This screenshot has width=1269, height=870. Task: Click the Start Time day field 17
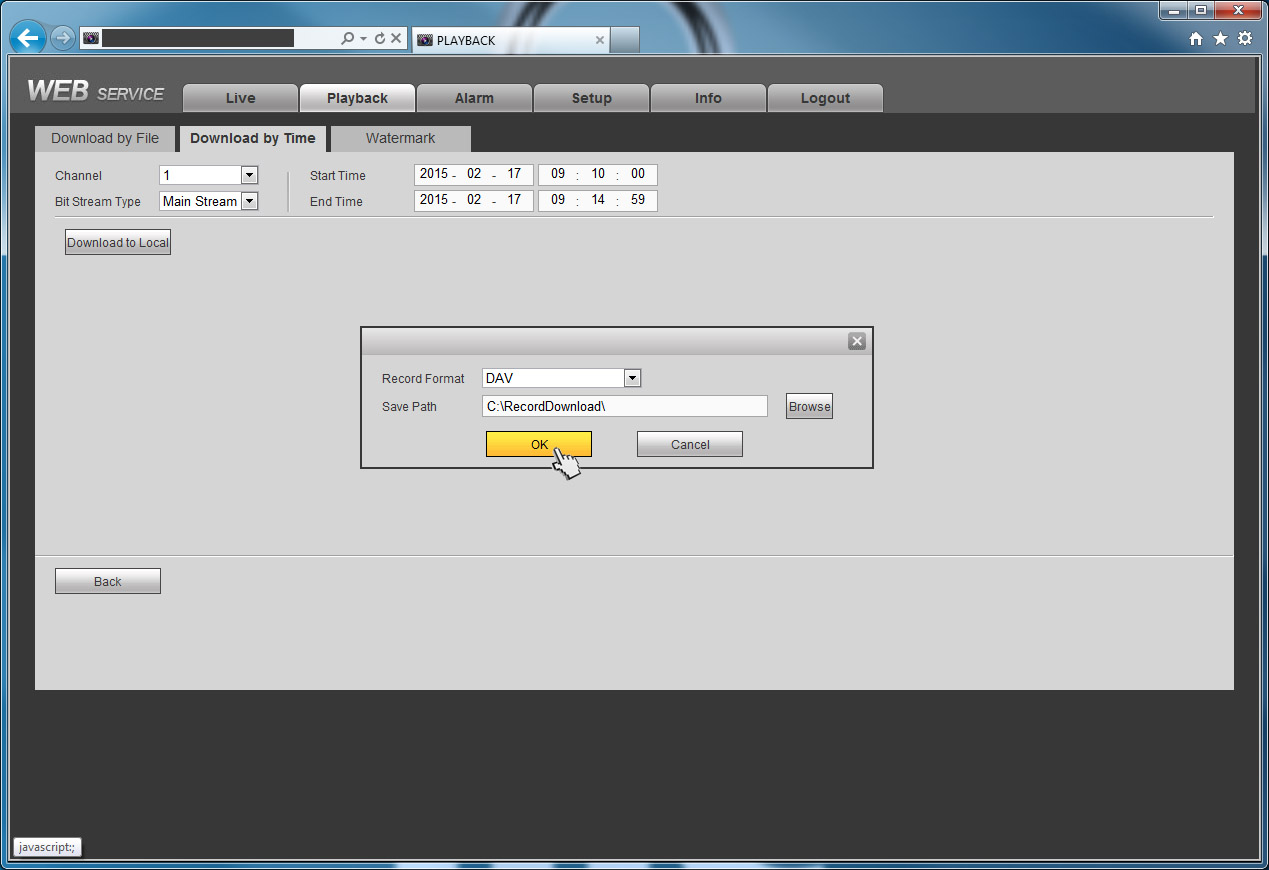[514, 174]
